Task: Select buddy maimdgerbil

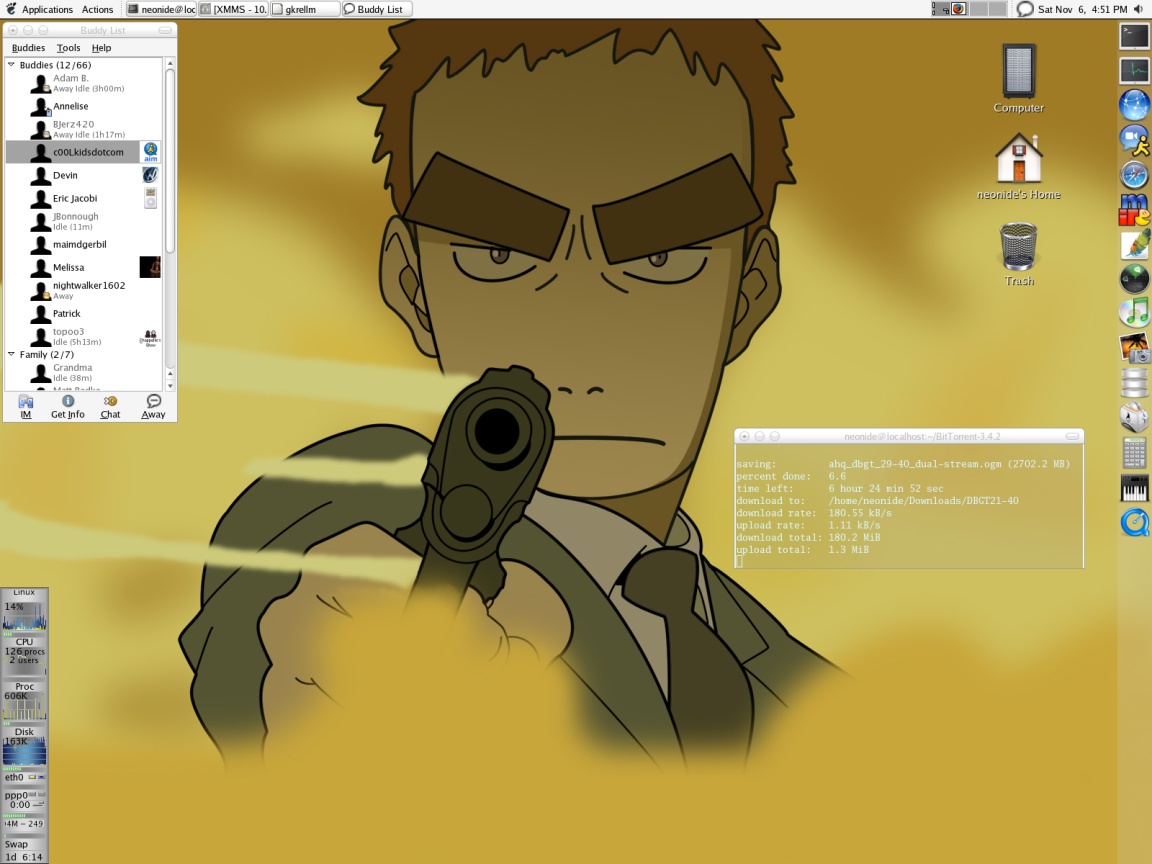Action: coord(84,244)
